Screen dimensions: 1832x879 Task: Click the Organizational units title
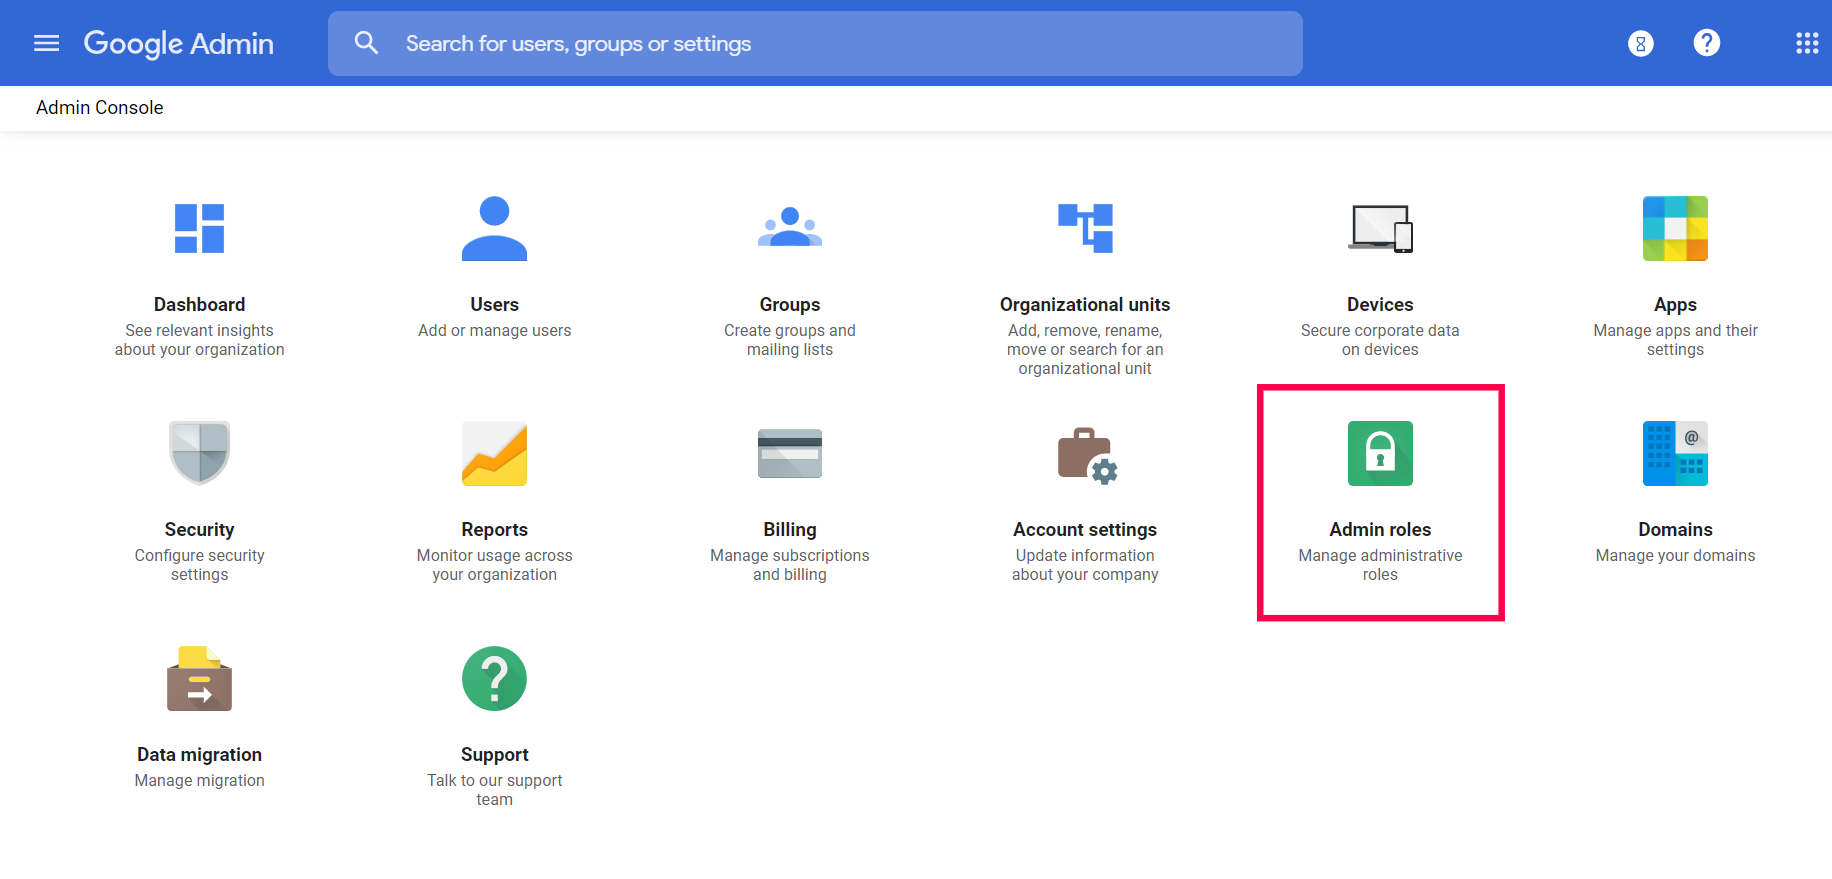click(1085, 305)
